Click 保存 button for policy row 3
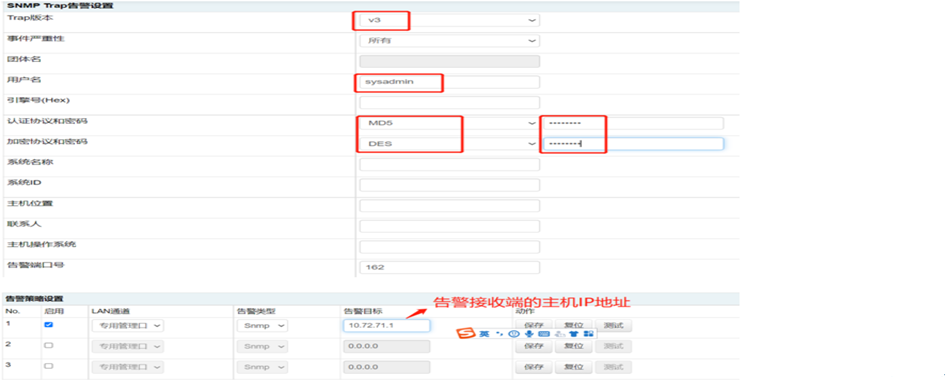This screenshot has width=947, height=383. (533, 367)
